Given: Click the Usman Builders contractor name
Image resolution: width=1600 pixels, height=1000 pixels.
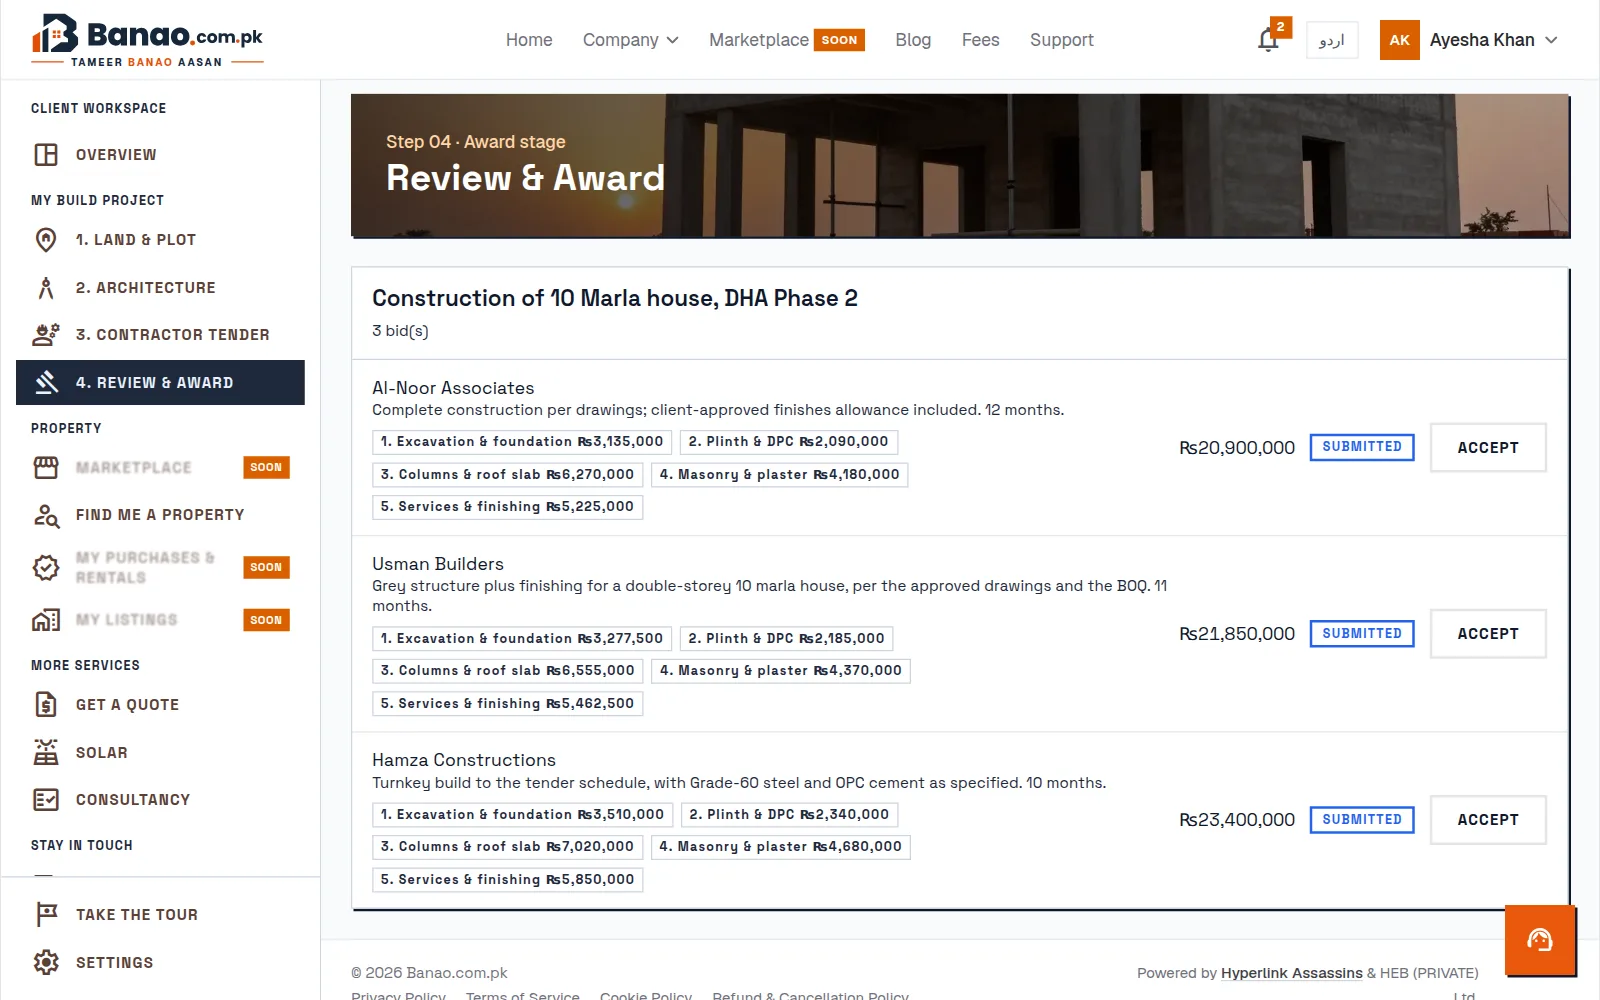Looking at the screenshot, I should (x=438, y=564).
